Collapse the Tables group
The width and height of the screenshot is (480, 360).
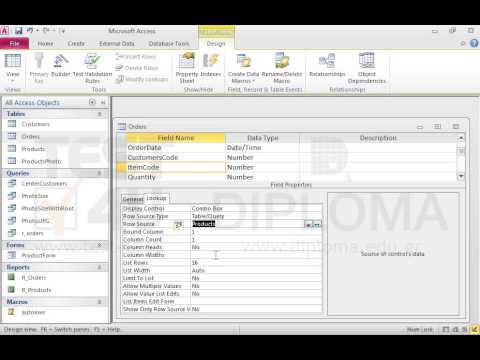click(x=99, y=114)
